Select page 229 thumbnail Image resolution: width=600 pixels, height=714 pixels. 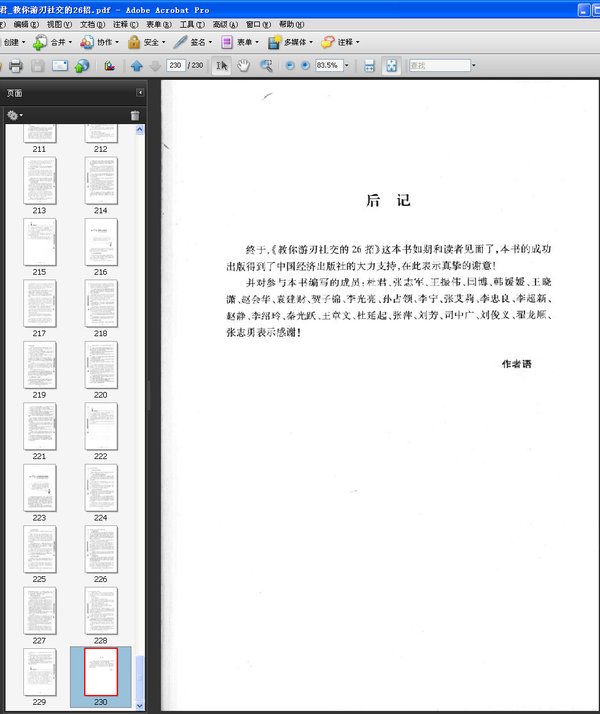click(40, 673)
